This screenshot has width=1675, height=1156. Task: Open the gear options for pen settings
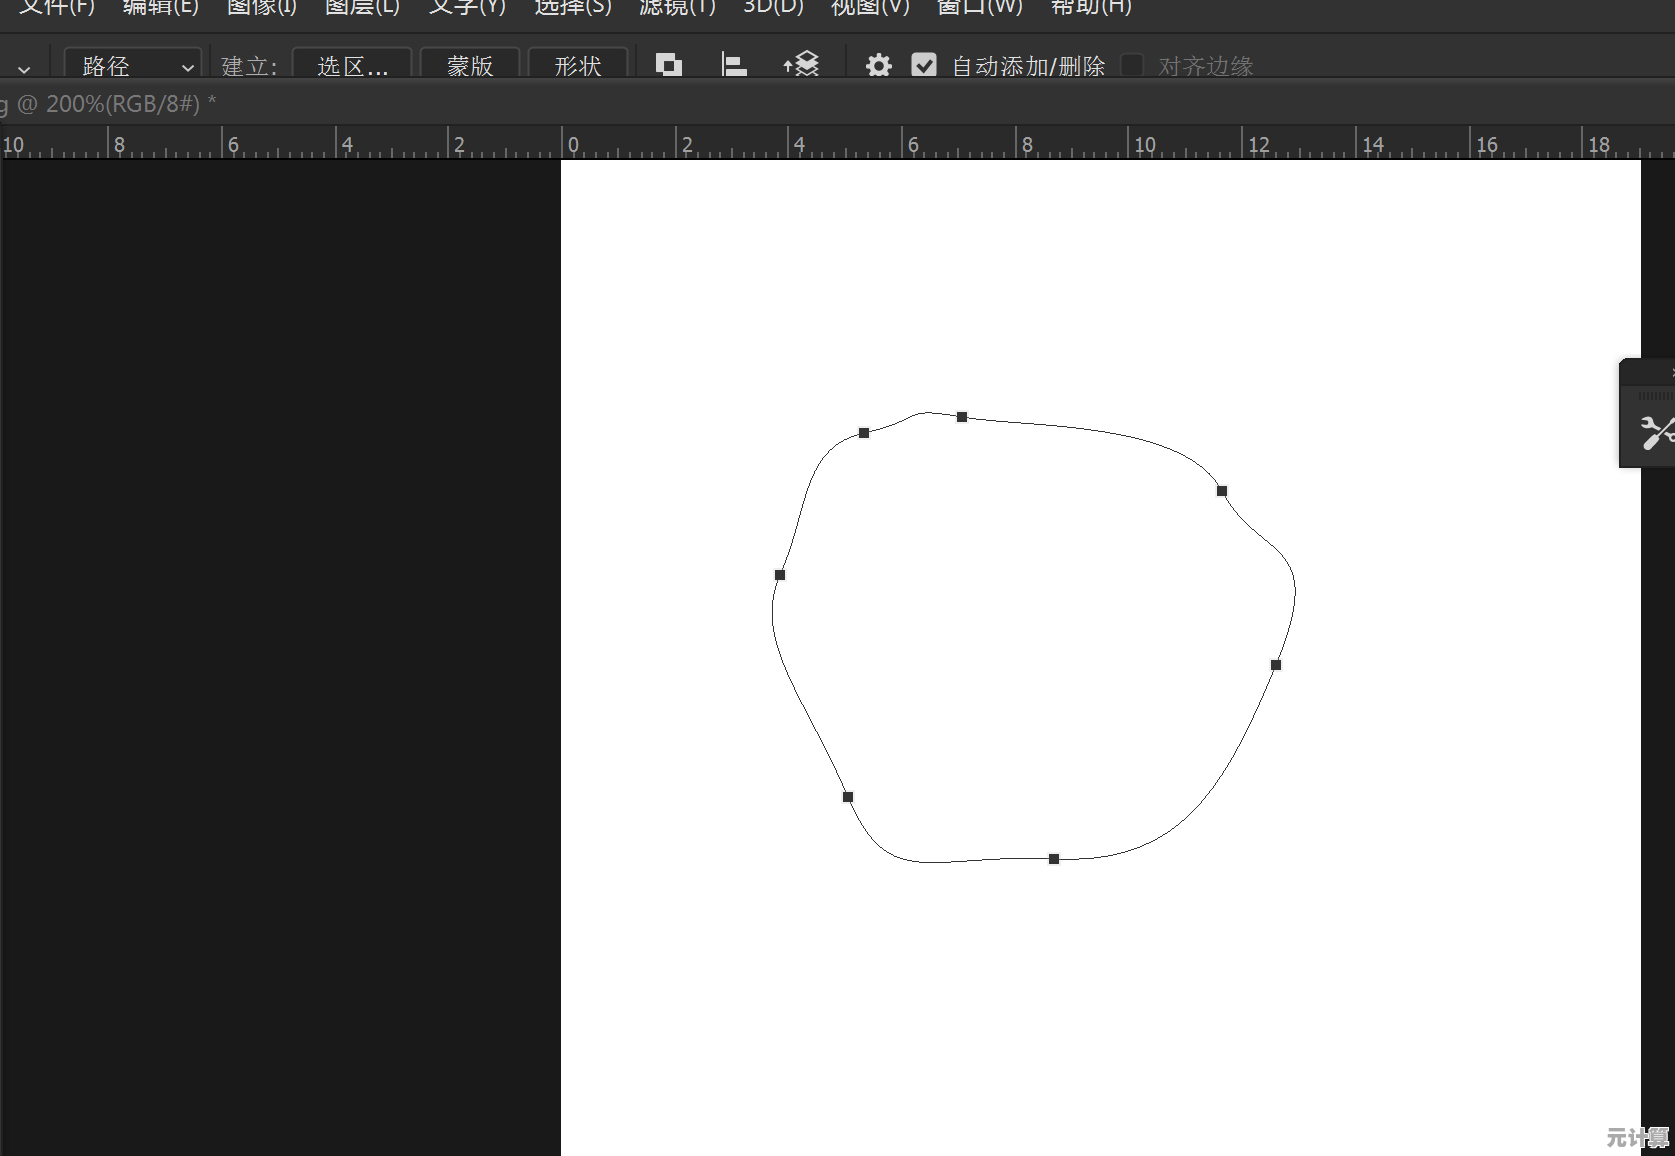click(878, 66)
